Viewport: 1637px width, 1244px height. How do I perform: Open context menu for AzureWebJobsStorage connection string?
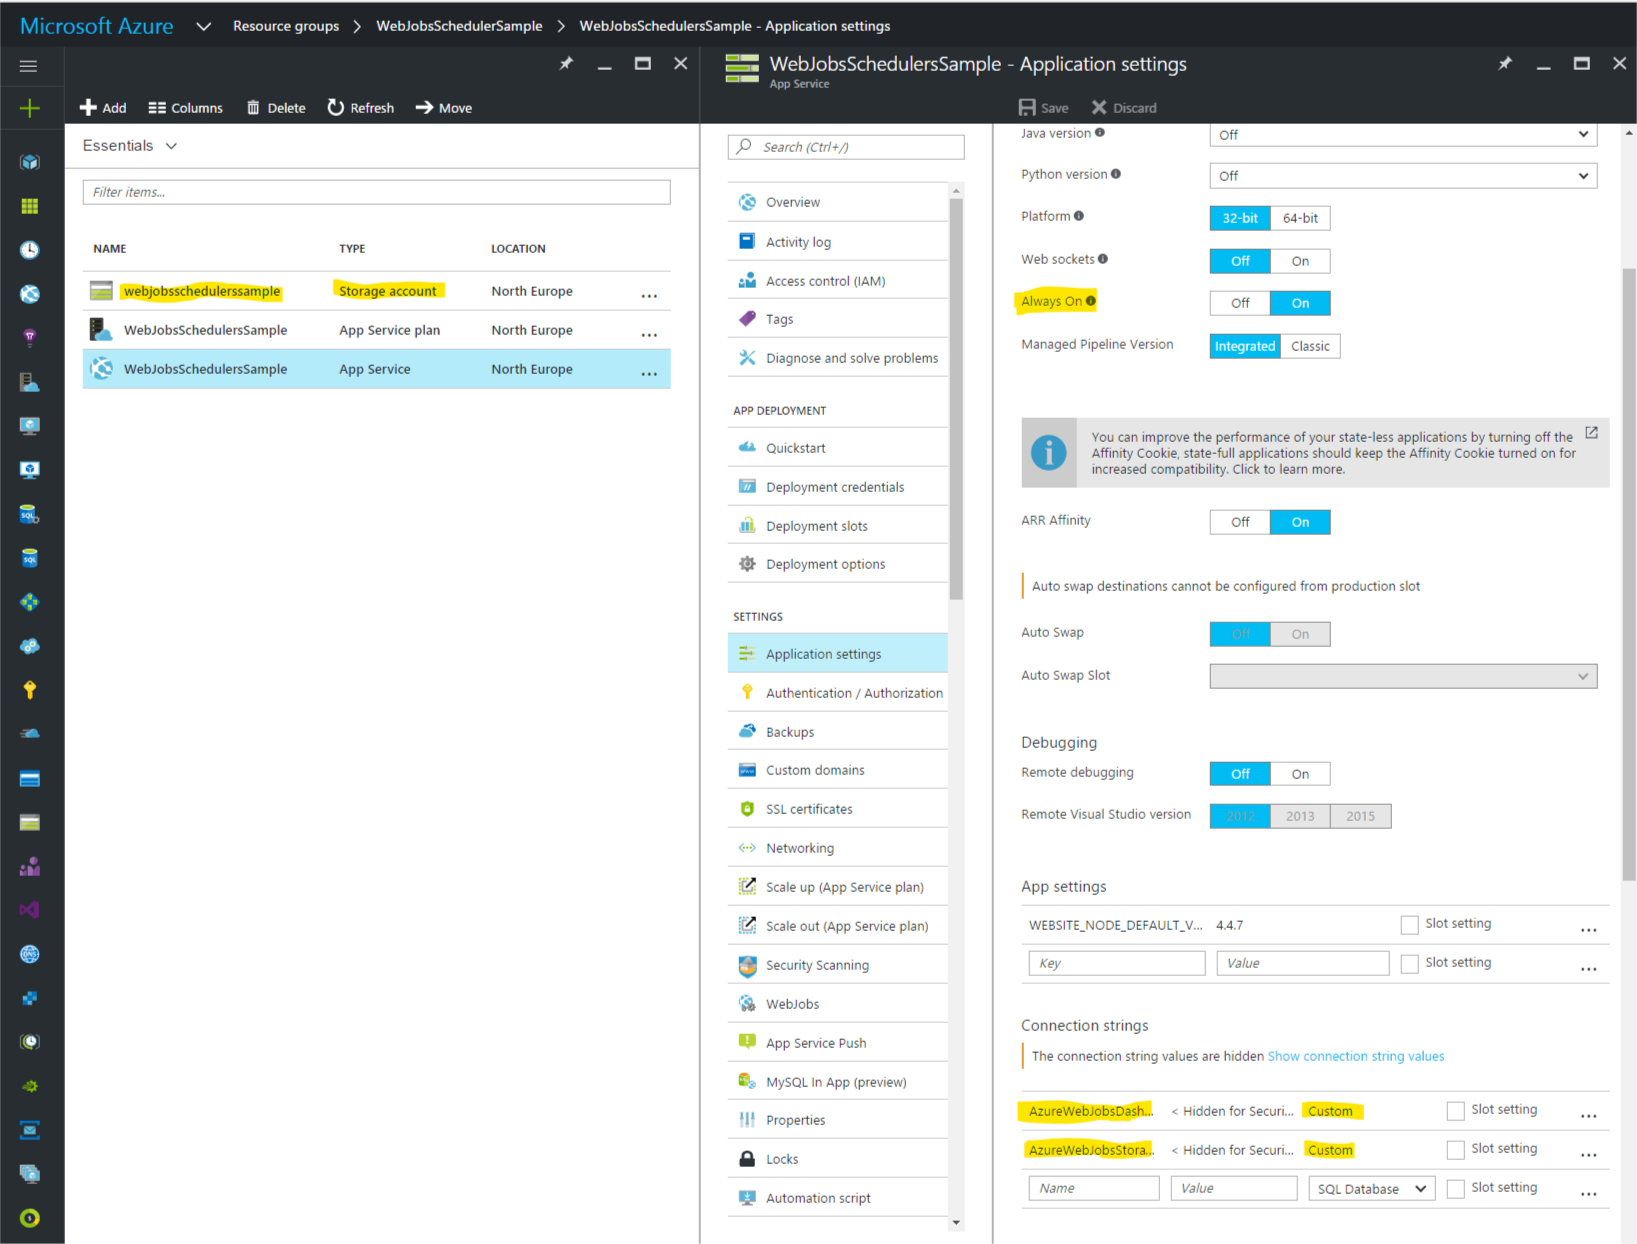click(x=1588, y=1154)
